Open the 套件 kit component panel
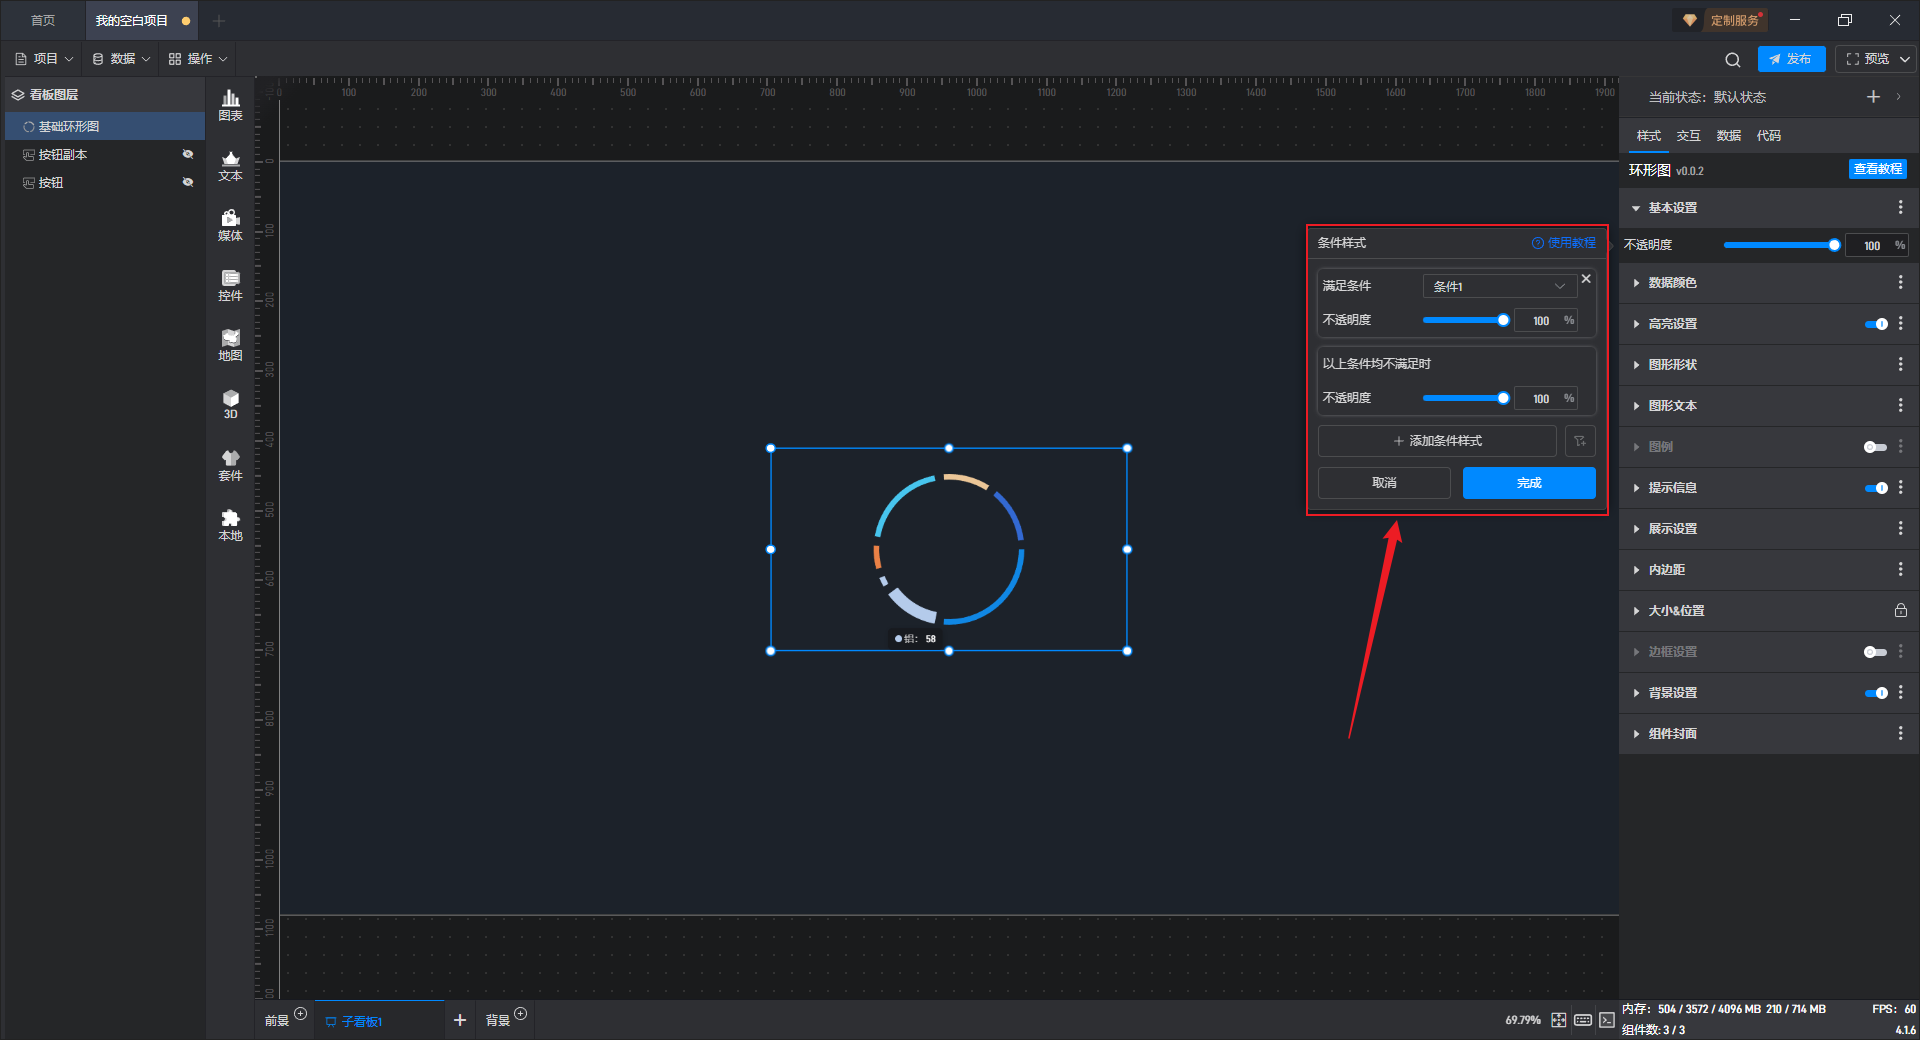Screen dimensions: 1920x1040 pos(230,465)
